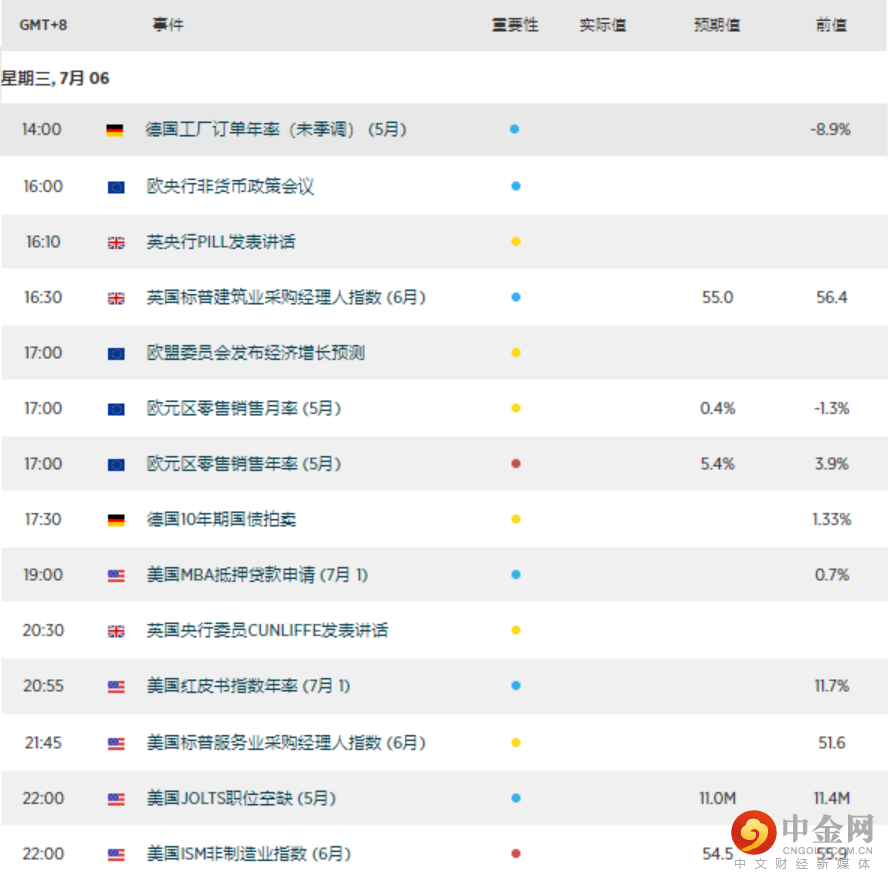
Task: Click the yellow importance dot for 欧盟委员会发布经济增长预测
Action: tap(516, 352)
